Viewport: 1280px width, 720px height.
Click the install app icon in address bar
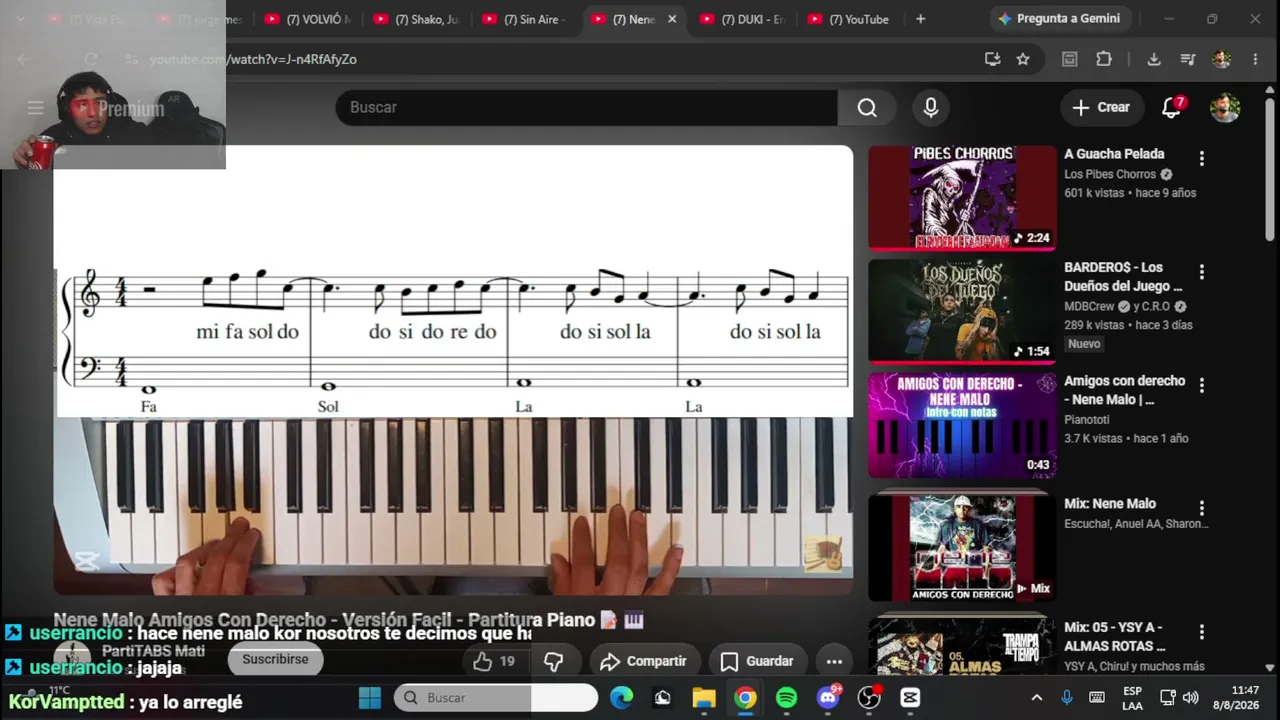992,59
